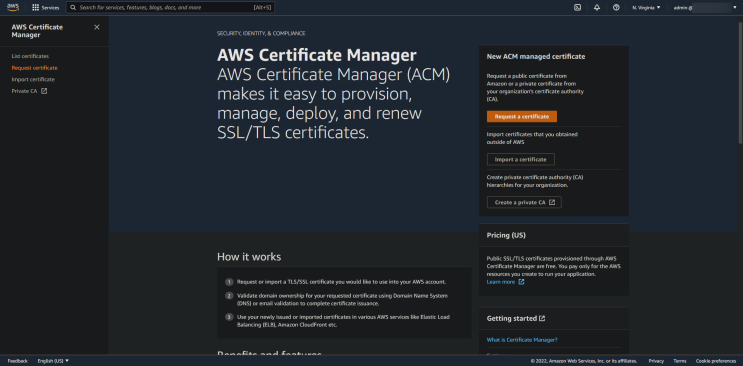Click the Security, Identity, & Compliance label

click(261, 34)
